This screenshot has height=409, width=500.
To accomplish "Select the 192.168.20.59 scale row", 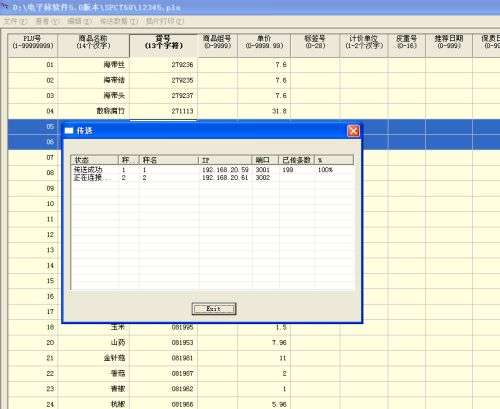I will click(212, 170).
